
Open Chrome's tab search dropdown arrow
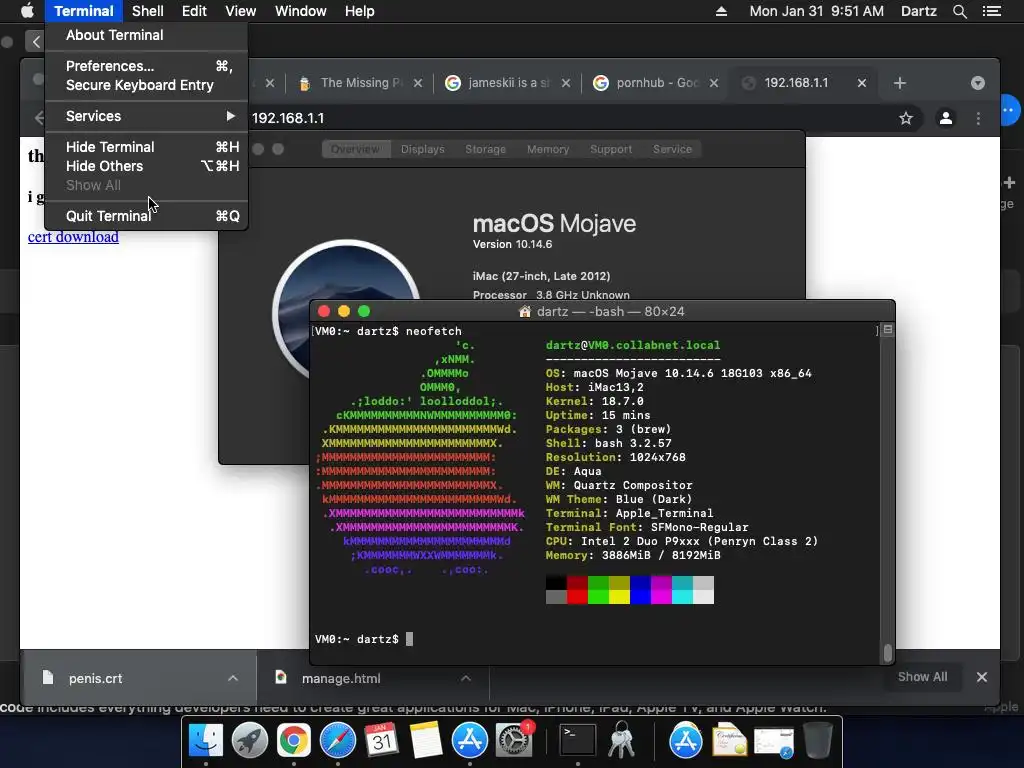978,83
